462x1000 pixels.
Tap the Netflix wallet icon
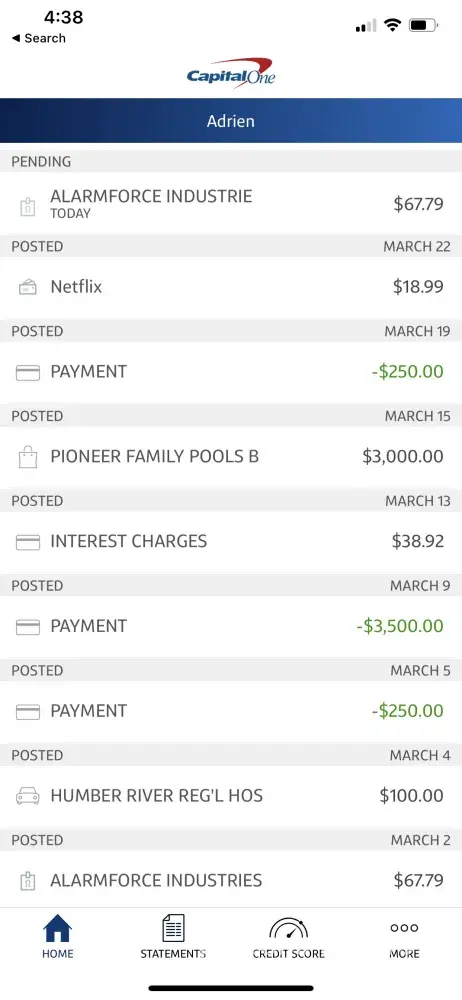point(27,288)
